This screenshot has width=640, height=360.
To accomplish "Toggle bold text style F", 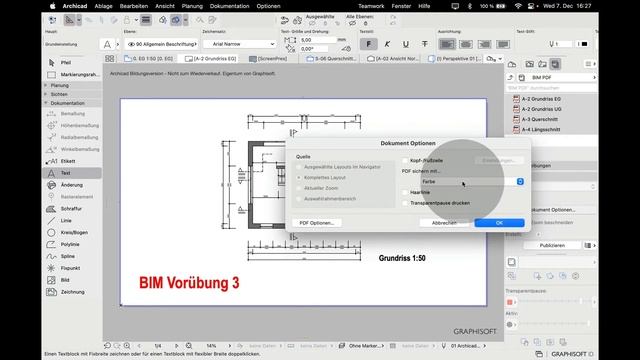I will click(x=369, y=44).
